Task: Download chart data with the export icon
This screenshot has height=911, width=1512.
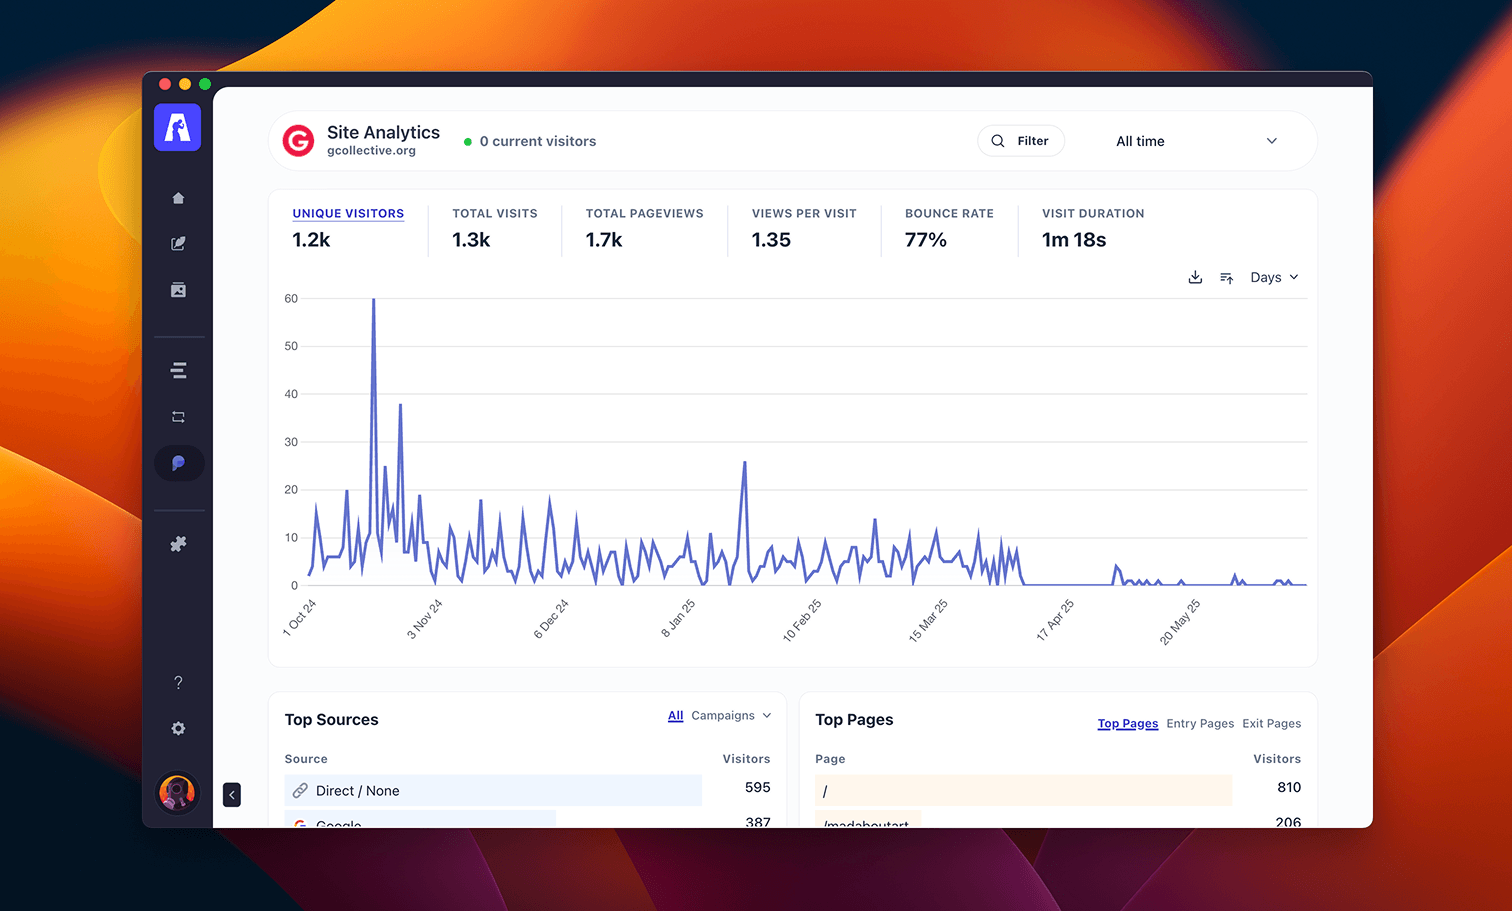Action: point(1195,277)
